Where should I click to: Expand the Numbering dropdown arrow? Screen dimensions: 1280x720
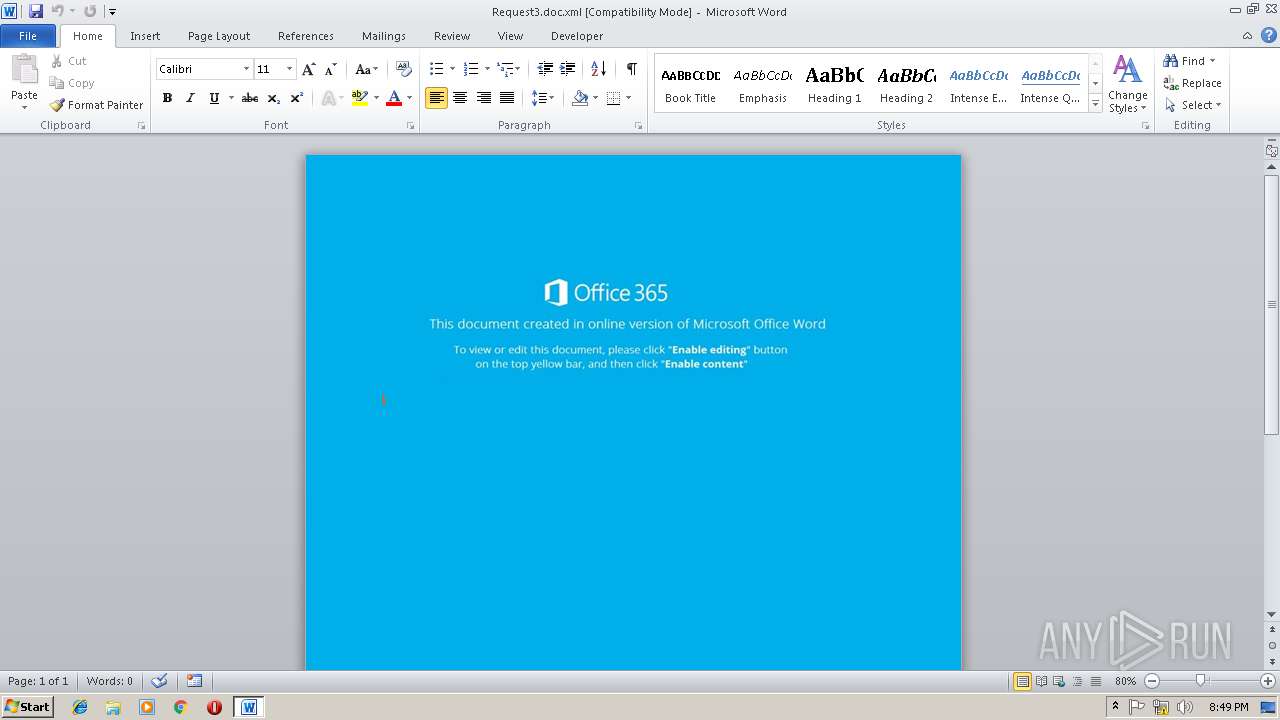tap(487, 69)
